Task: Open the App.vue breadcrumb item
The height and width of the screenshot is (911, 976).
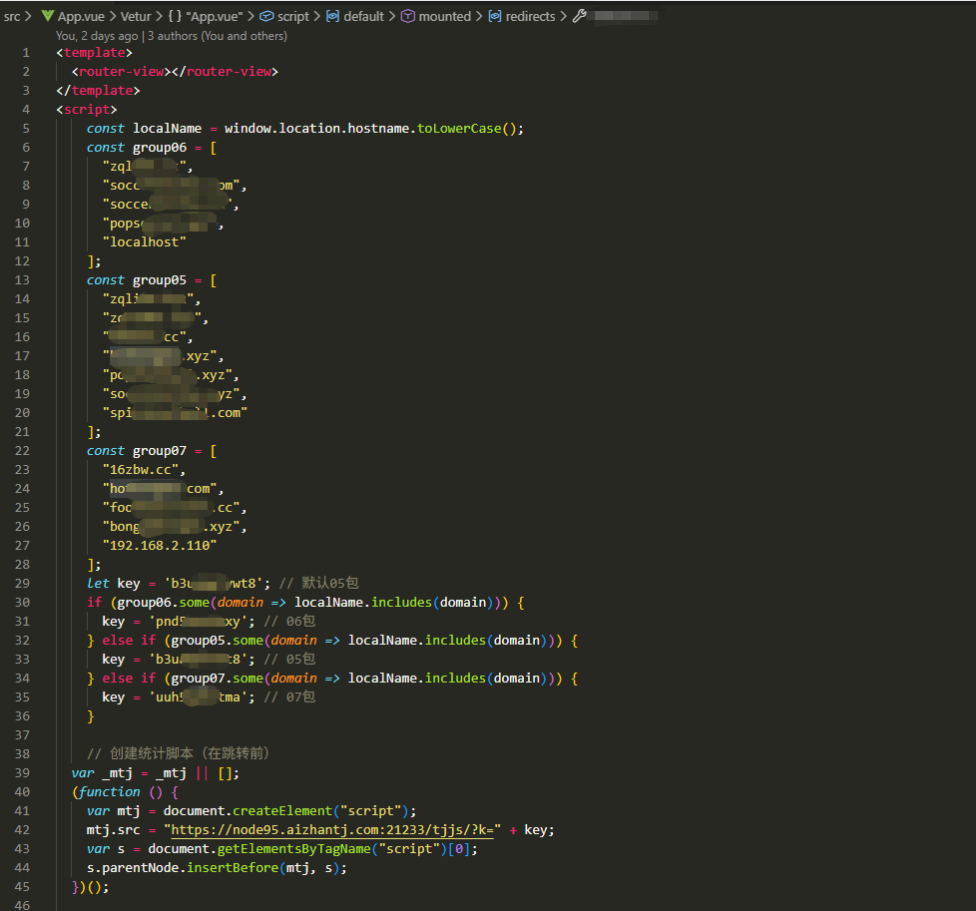Action: 81,17
